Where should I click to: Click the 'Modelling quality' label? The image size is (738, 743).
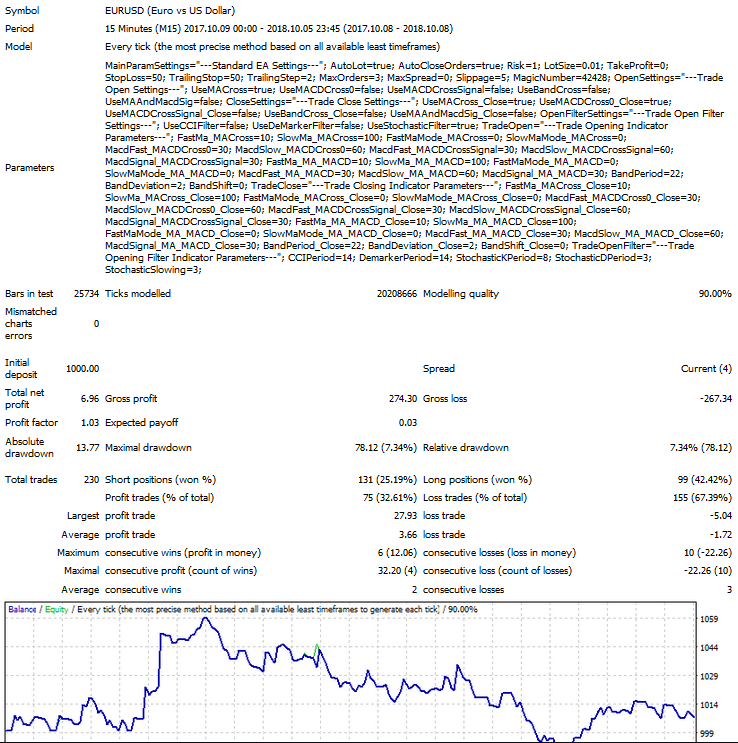tap(461, 294)
